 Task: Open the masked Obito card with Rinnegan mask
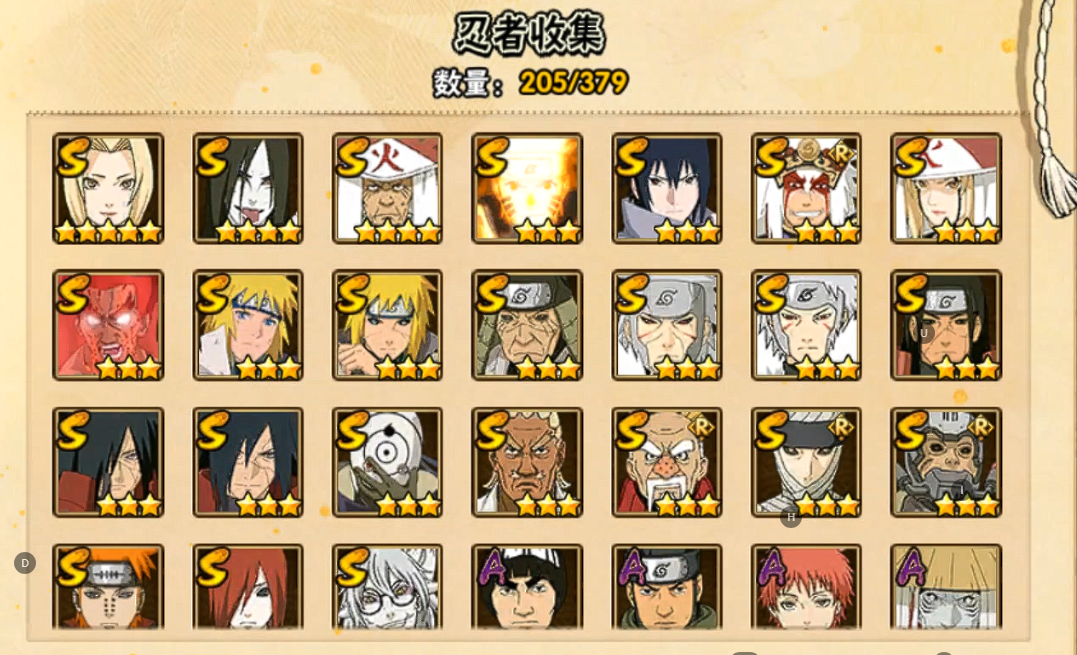point(387,462)
